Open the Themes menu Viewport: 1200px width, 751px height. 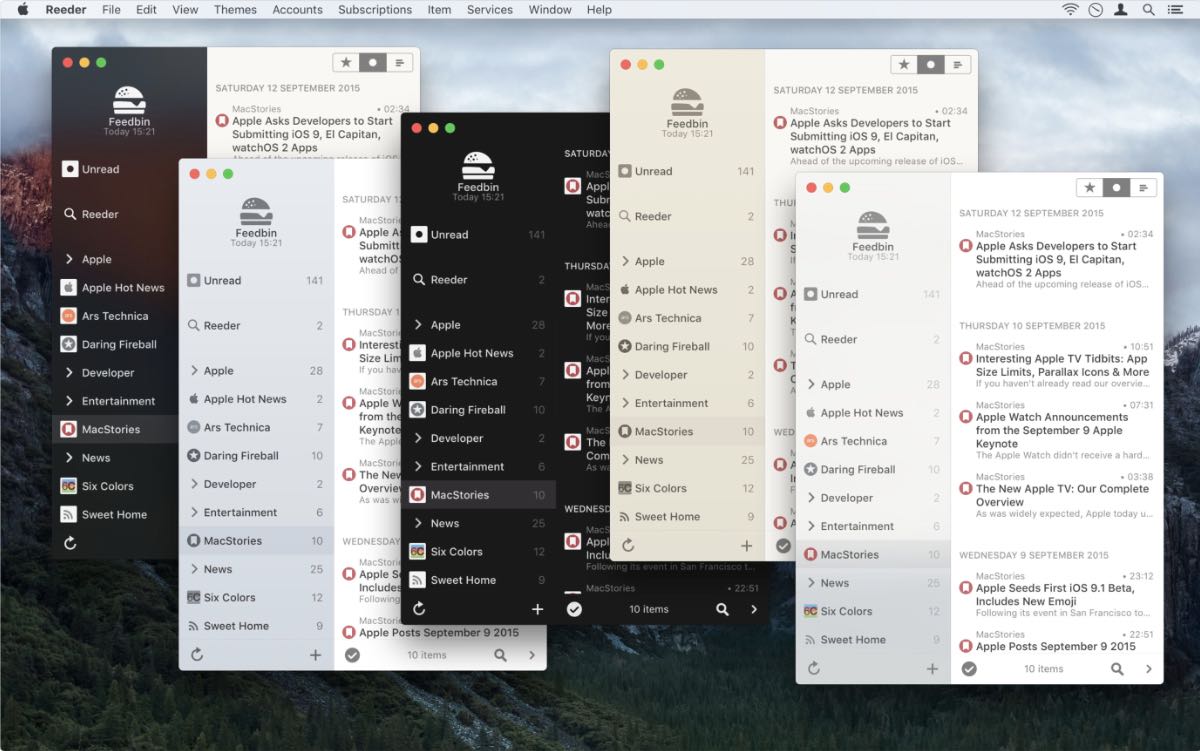(x=235, y=10)
